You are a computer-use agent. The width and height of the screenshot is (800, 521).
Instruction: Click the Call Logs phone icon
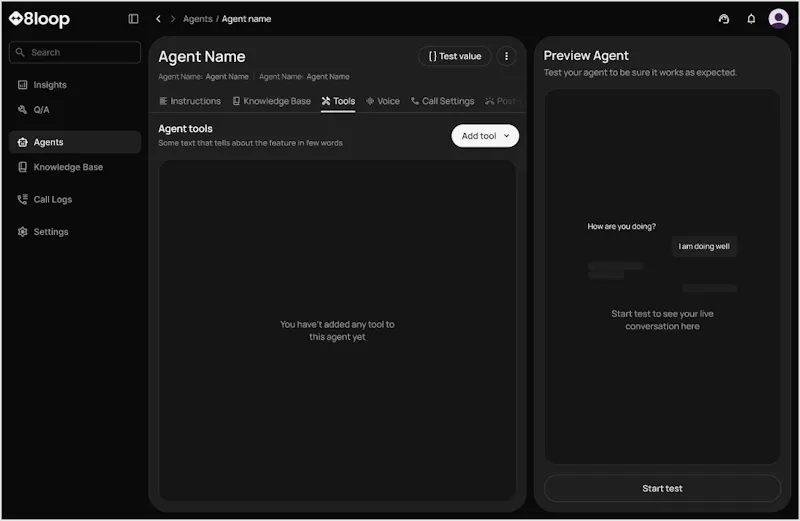pyautogui.click(x=22, y=200)
